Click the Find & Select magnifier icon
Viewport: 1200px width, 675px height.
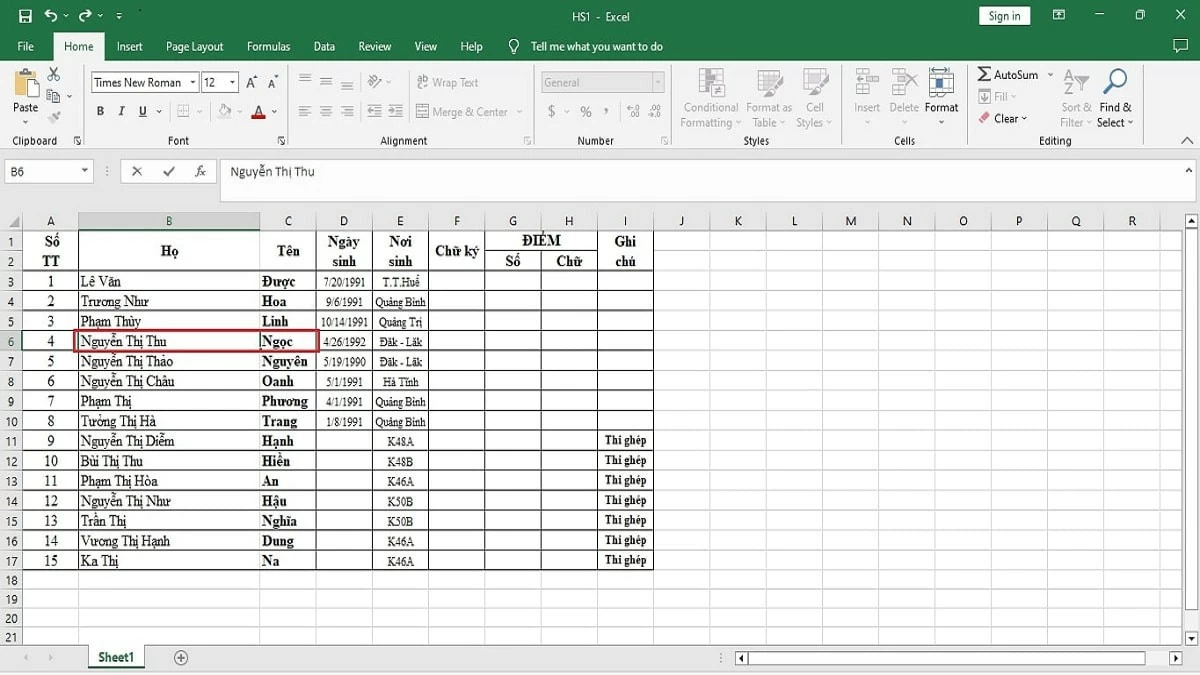1114,80
